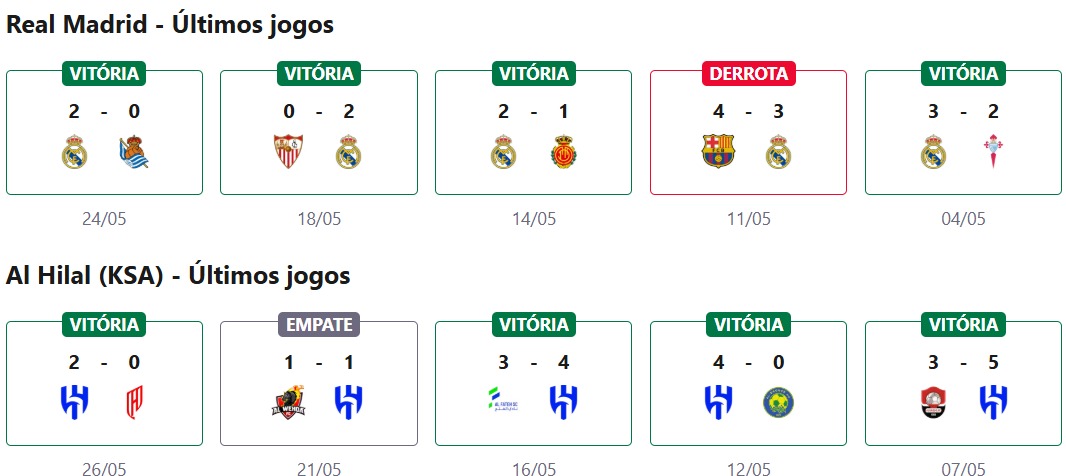Screen dimensions: 1066x476
Task: Click the Real Madrid crest in the 11/05 match
Action: tap(778, 152)
